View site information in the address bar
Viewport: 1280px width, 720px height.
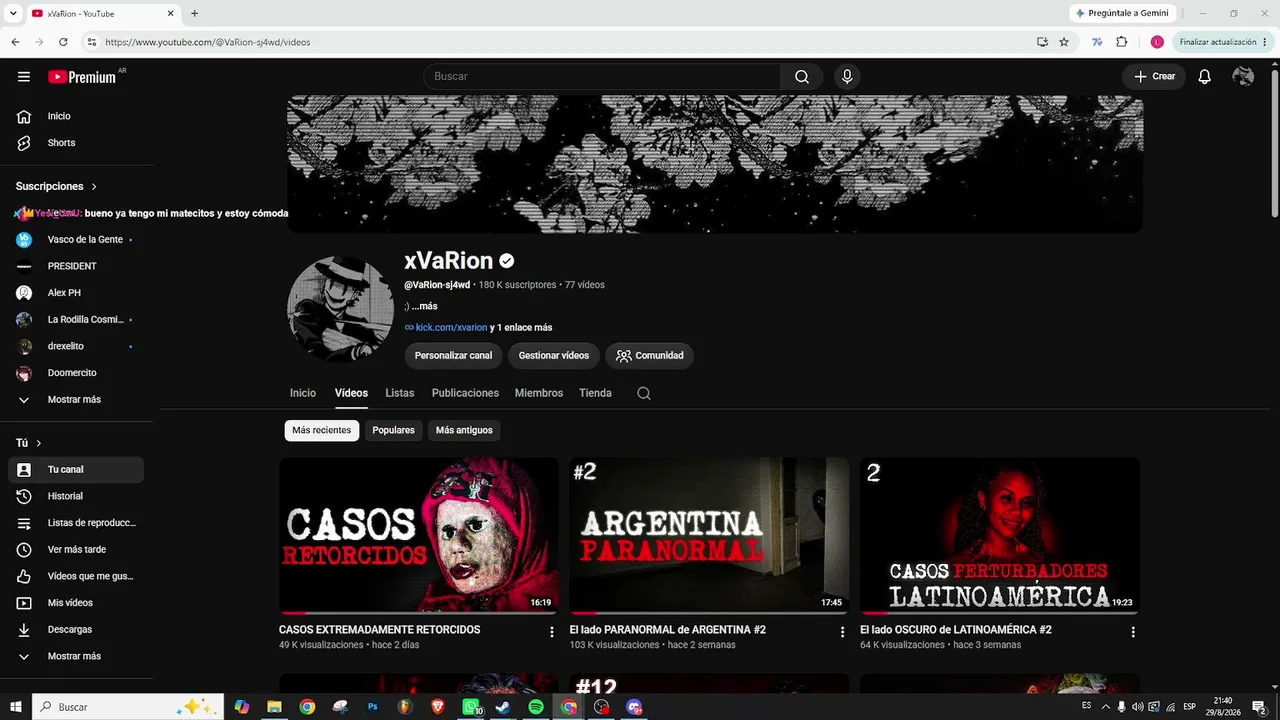click(91, 42)
